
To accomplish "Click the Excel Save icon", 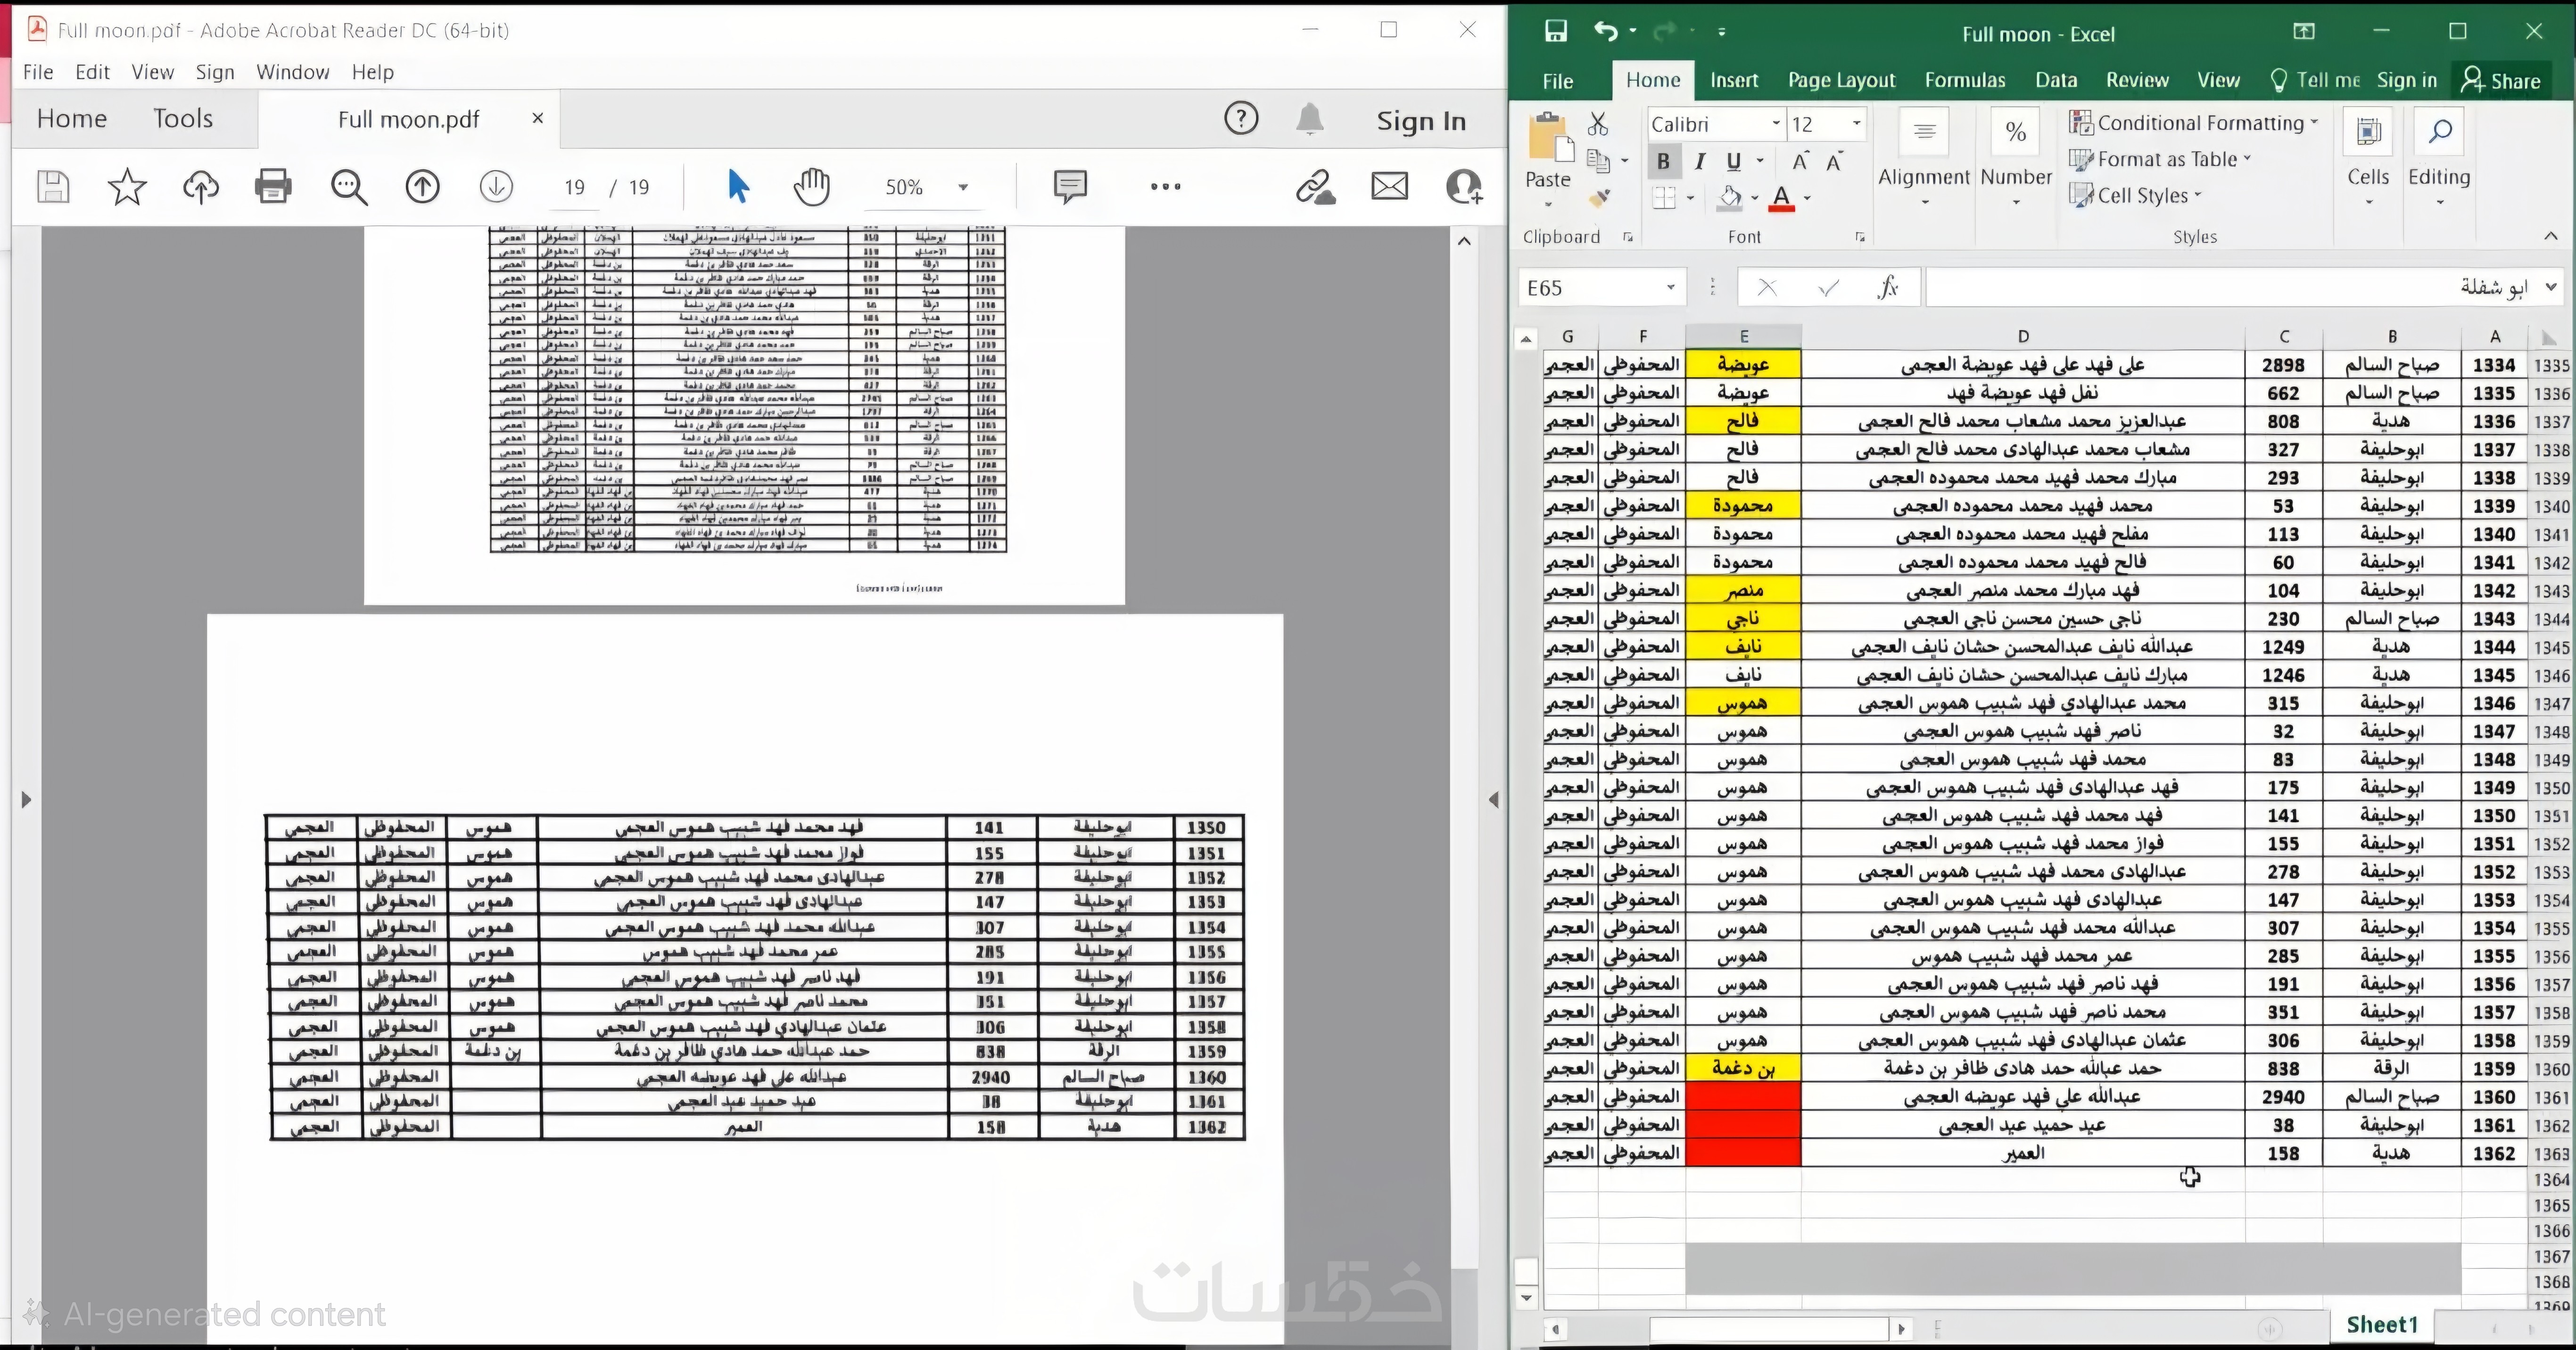I will (x=1556, y=31).
